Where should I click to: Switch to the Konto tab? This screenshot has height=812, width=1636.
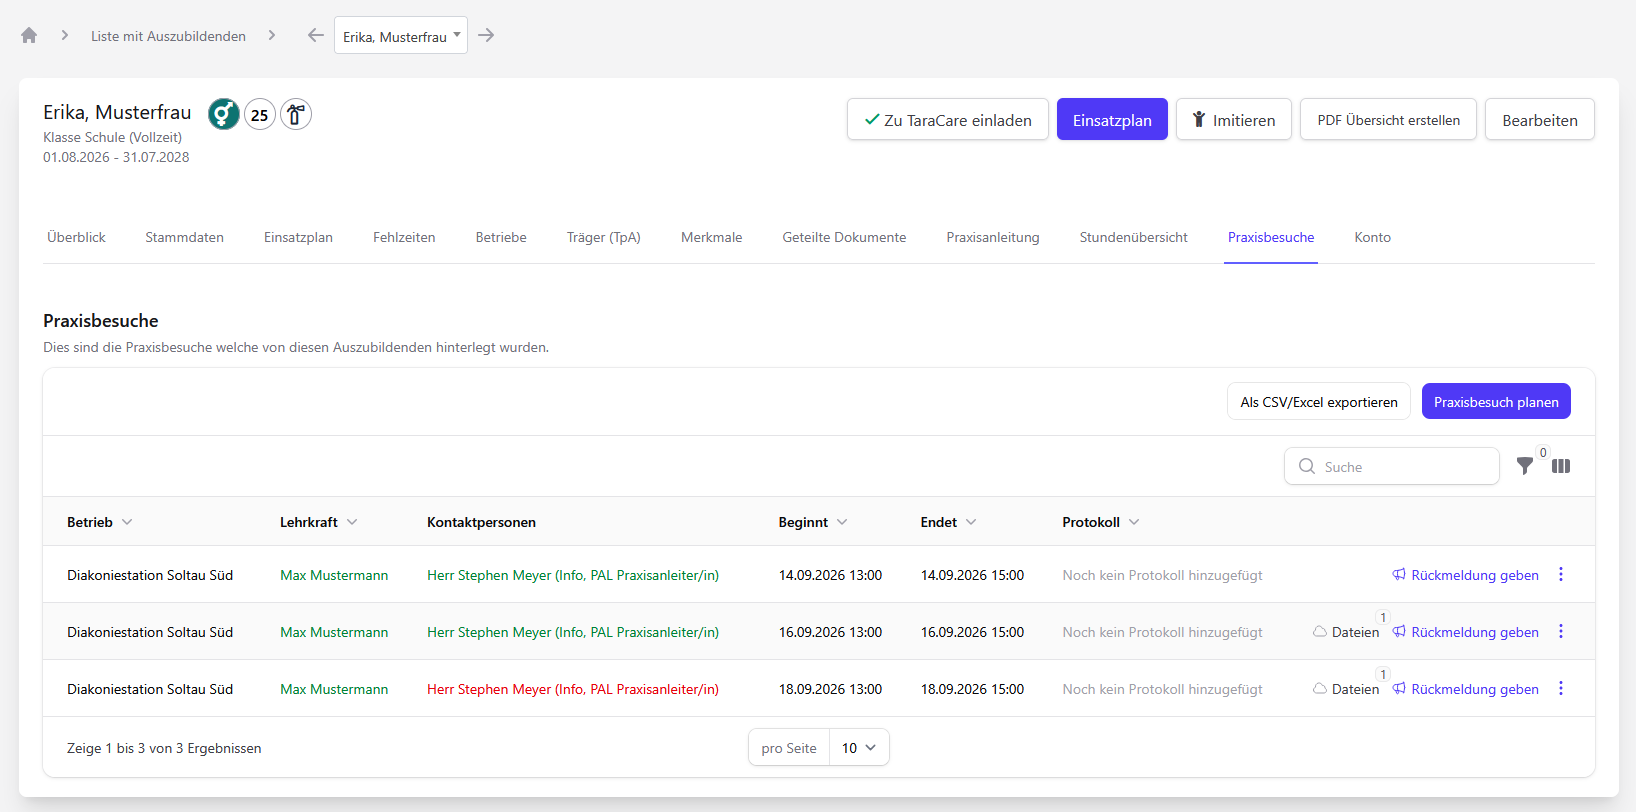coord(1373,237)
